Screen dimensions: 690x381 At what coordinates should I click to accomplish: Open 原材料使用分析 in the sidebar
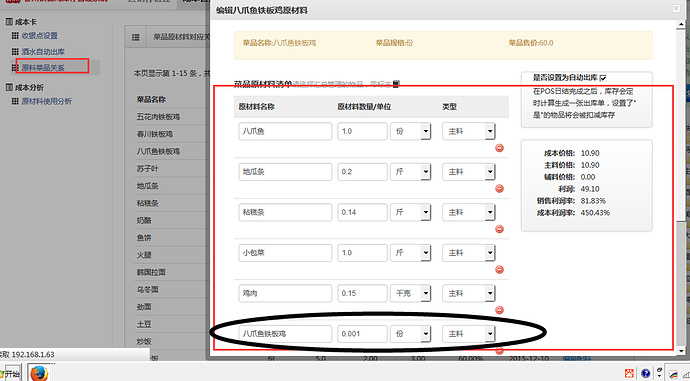click(x=47, y=101)
